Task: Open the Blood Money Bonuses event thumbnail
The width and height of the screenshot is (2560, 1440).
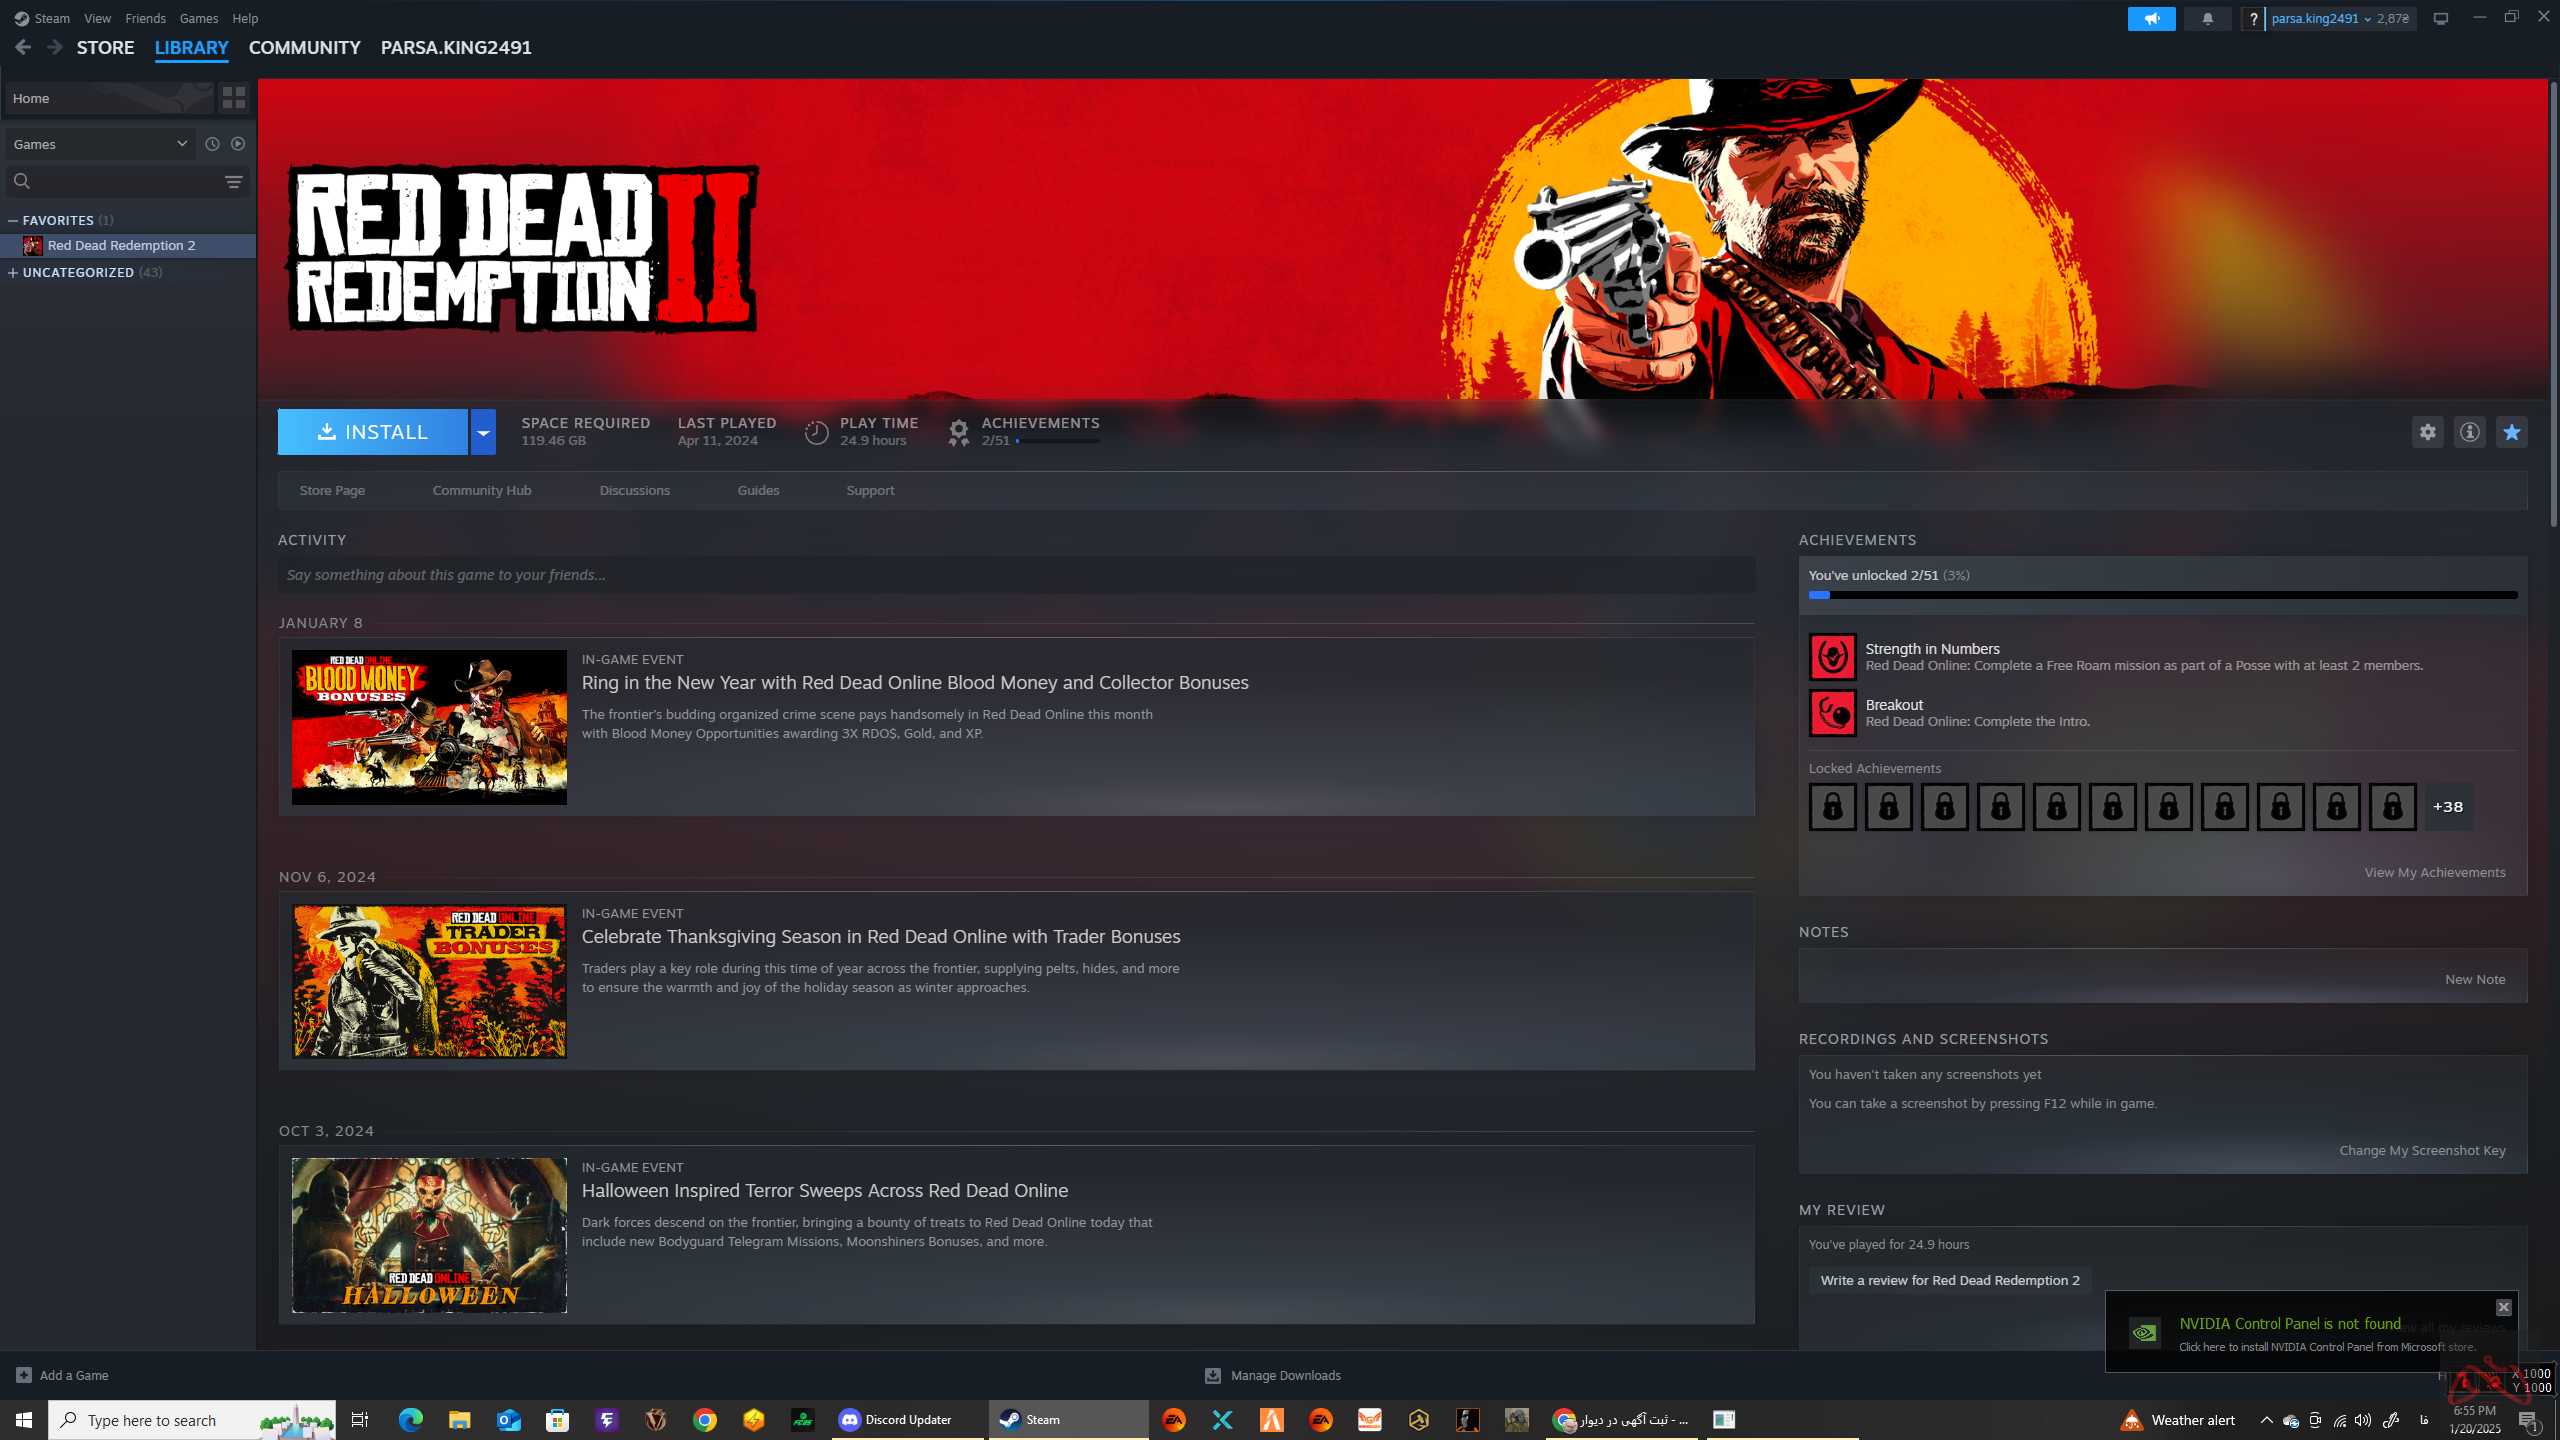Action: [x=429, y=727]
